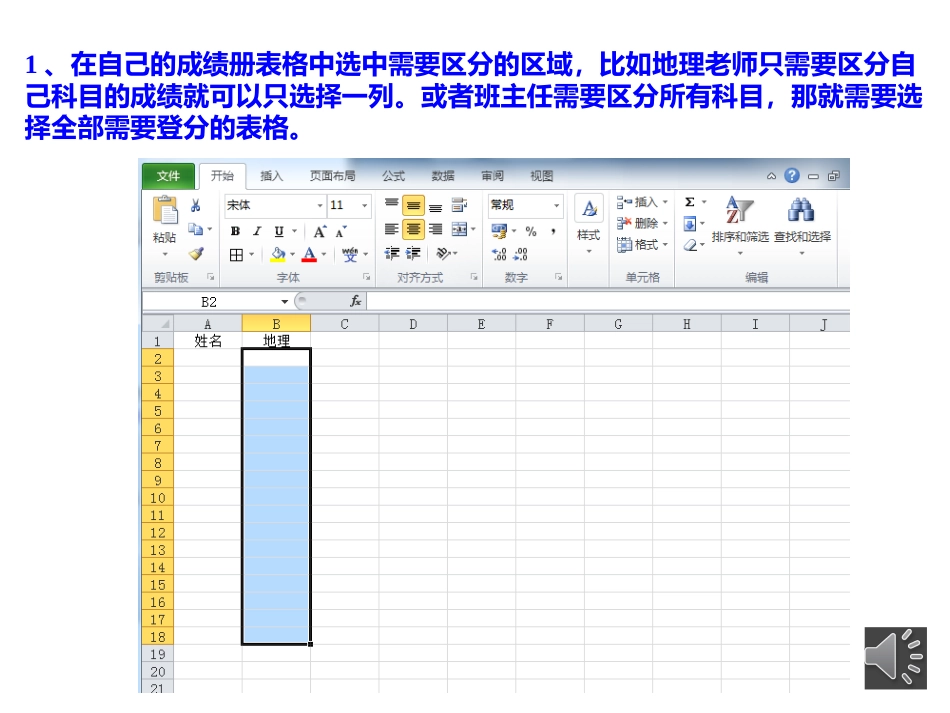Open the number format 常规 dropdown
This screenshot has width=950, height=713.
556,205
